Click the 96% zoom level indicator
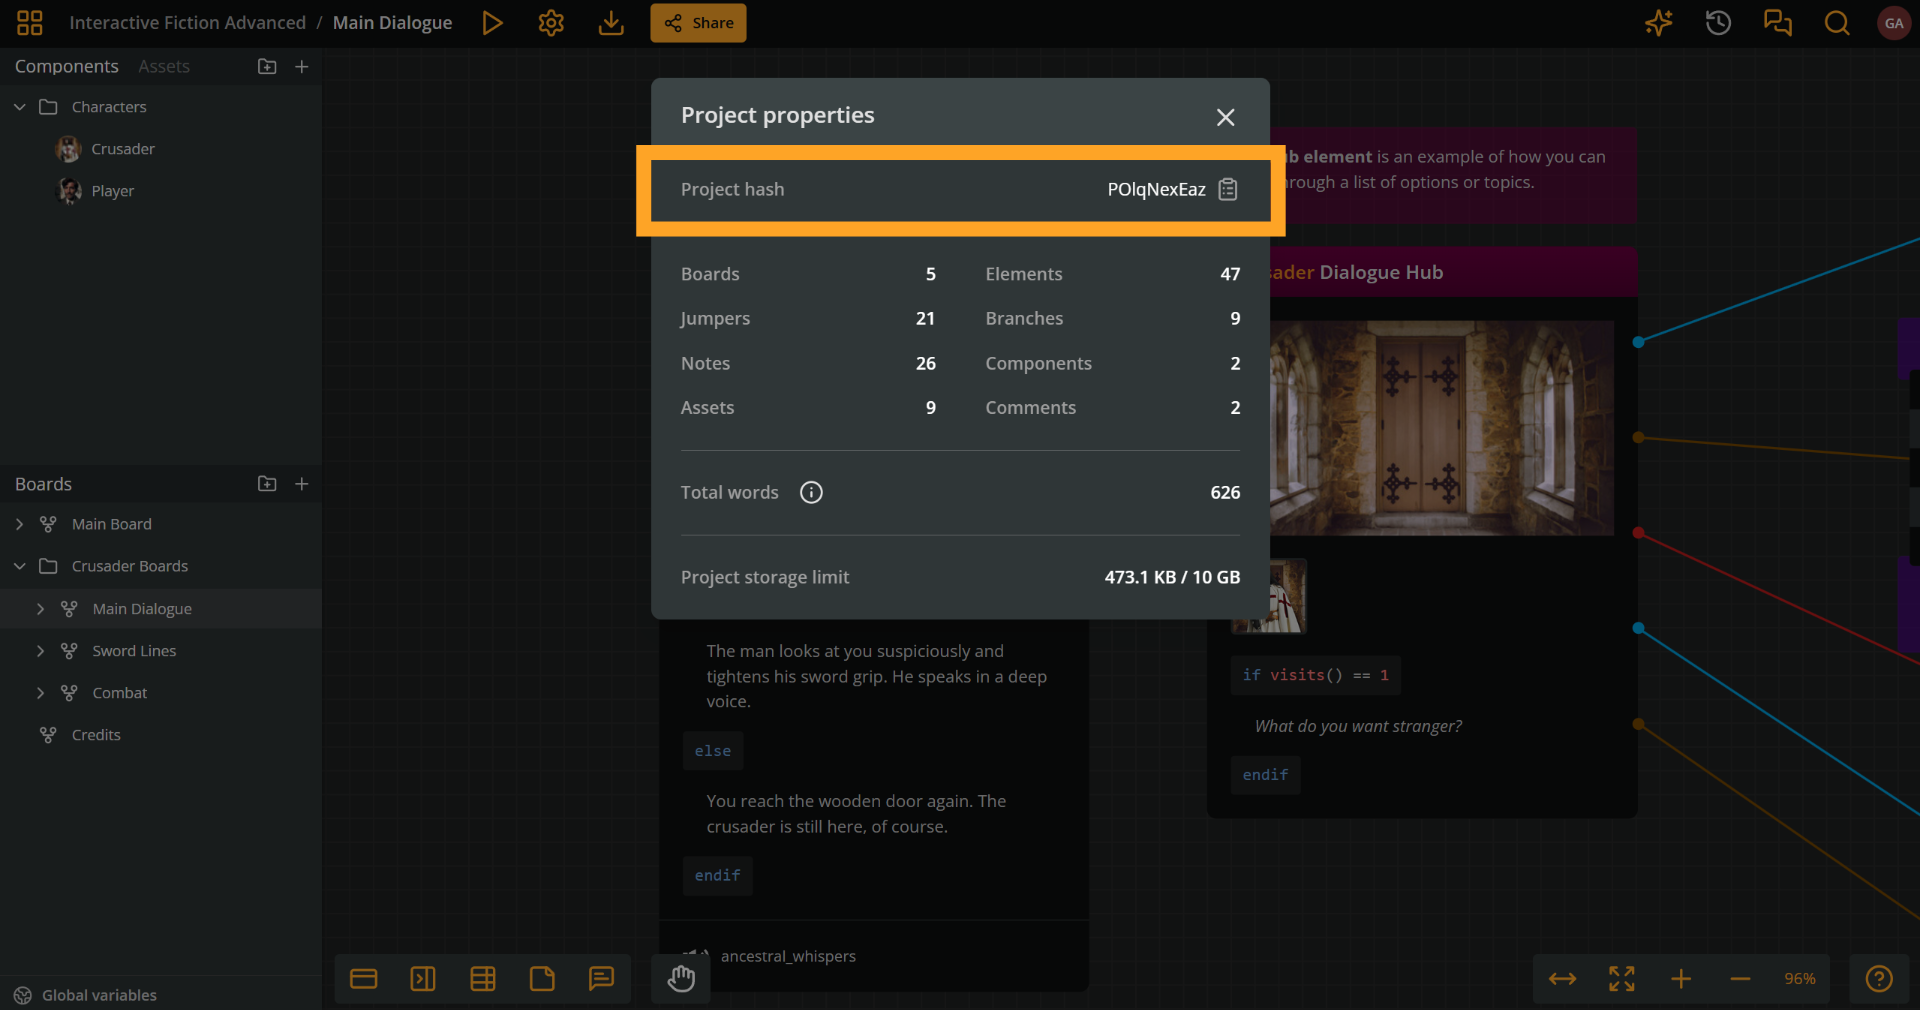 click(x=1799, y=979)
